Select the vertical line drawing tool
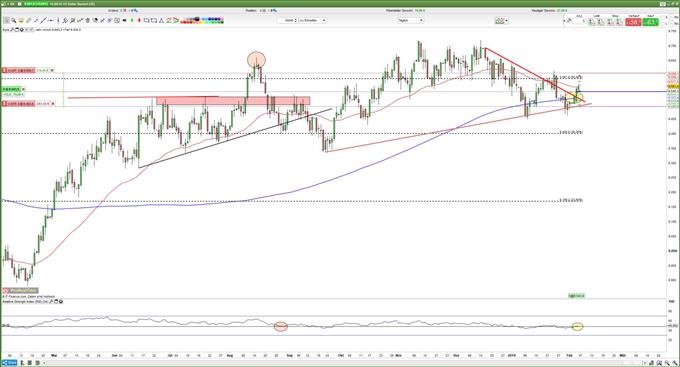Screen dimensions: 680x367 [x=58, y=20]
